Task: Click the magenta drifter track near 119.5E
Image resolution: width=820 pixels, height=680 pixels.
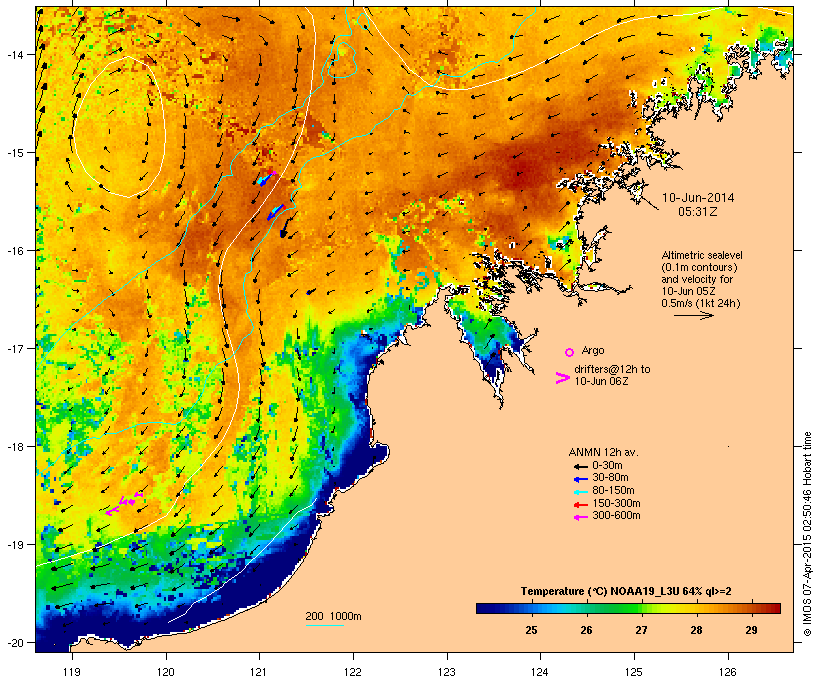Action: [x=123, y=504]
